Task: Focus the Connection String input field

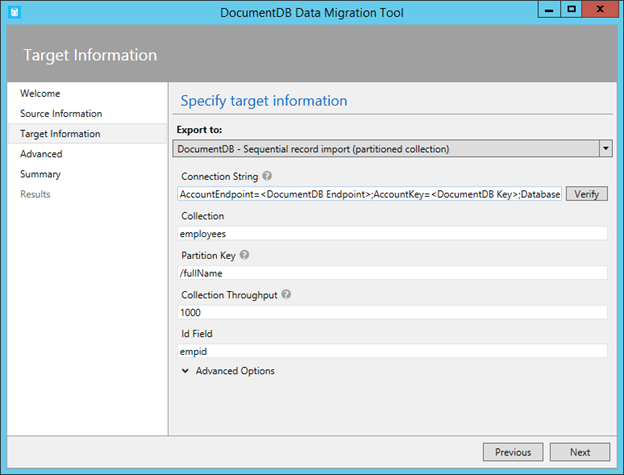Action: (368, 194)
